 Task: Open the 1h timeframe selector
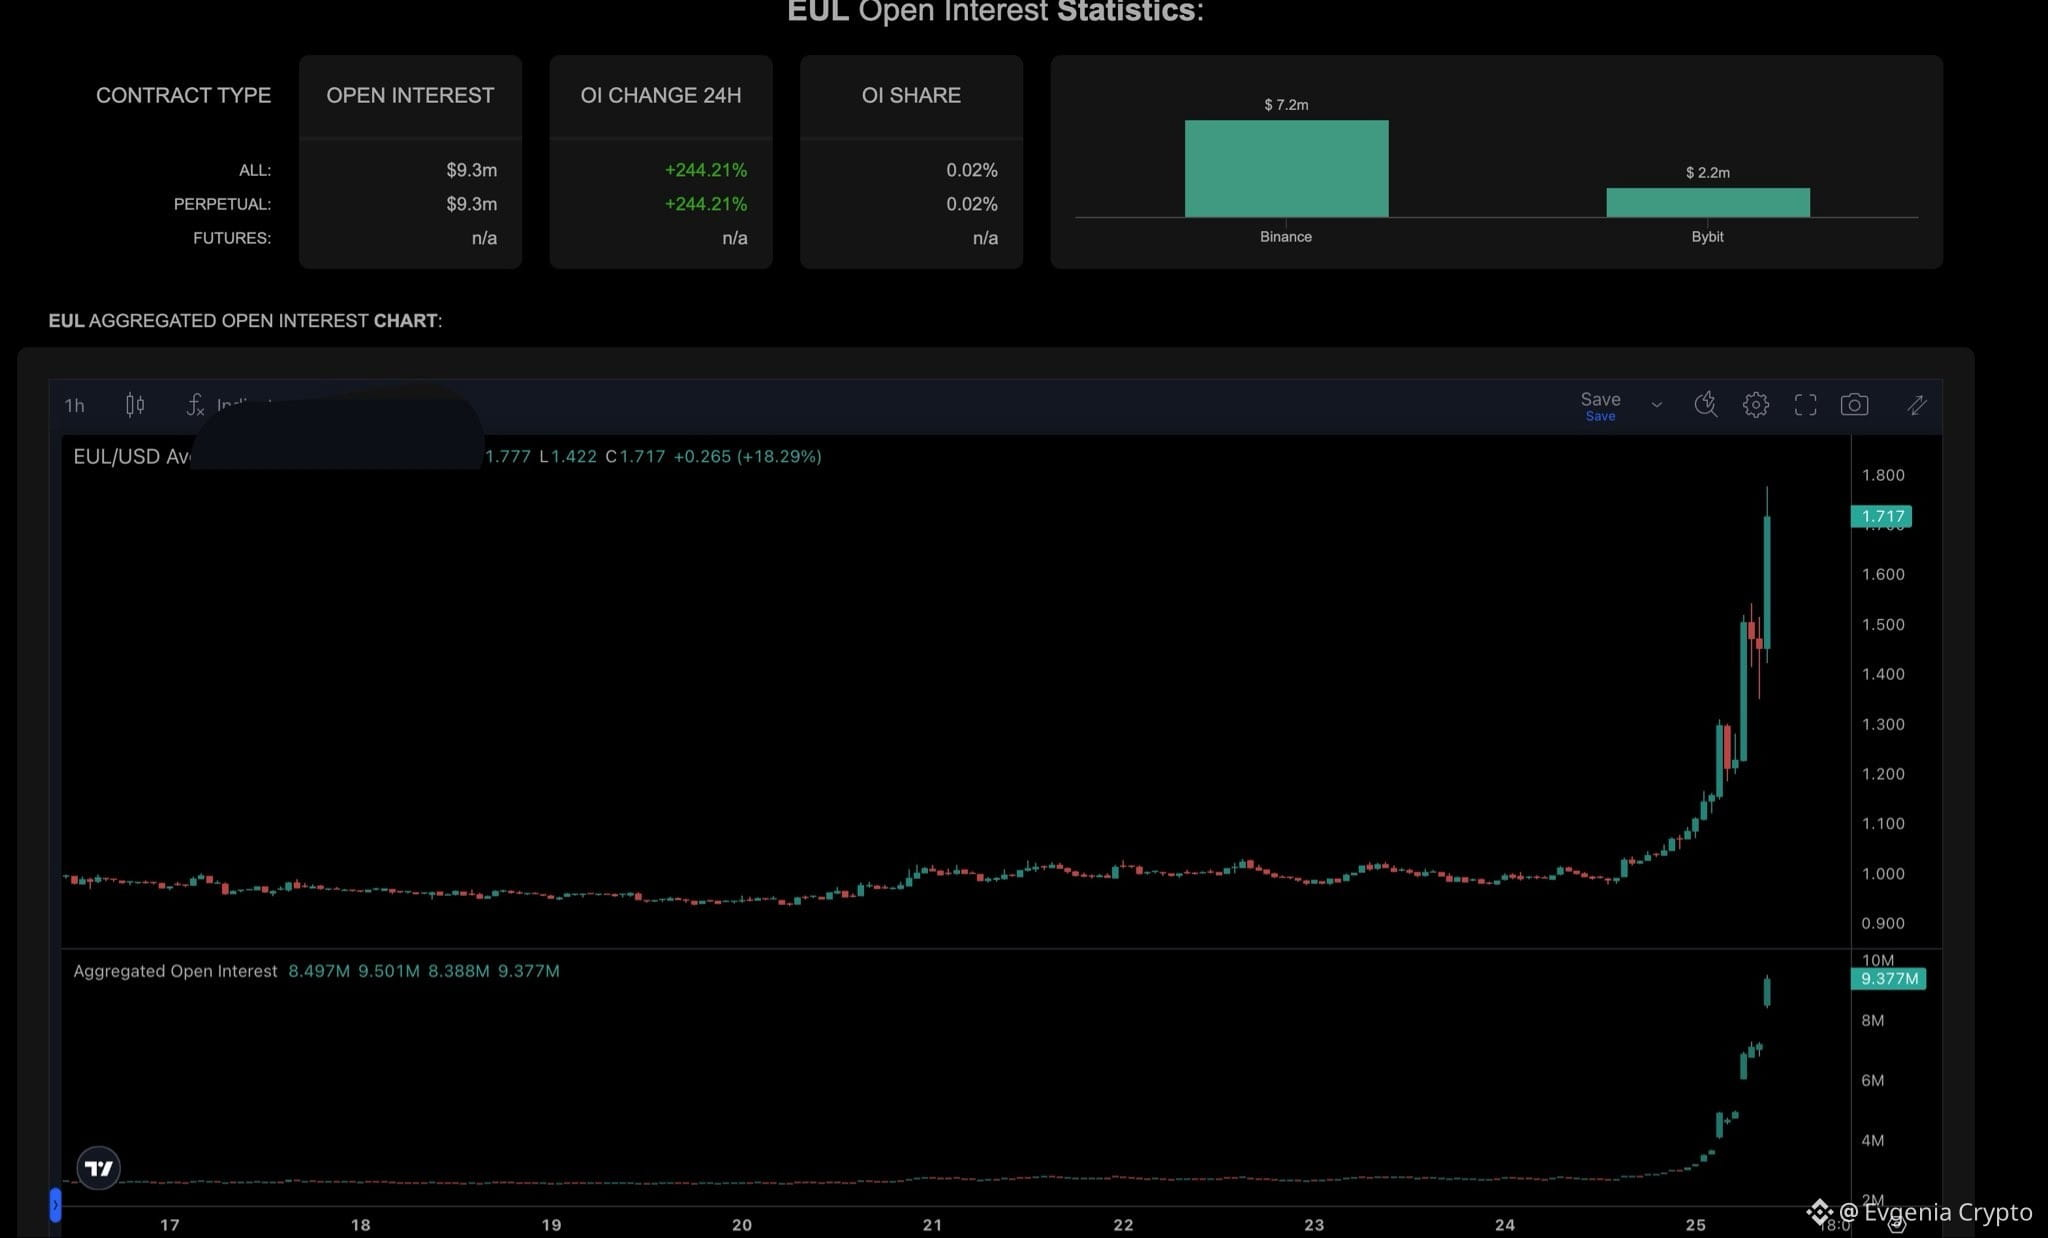click(x=75, y=405)
